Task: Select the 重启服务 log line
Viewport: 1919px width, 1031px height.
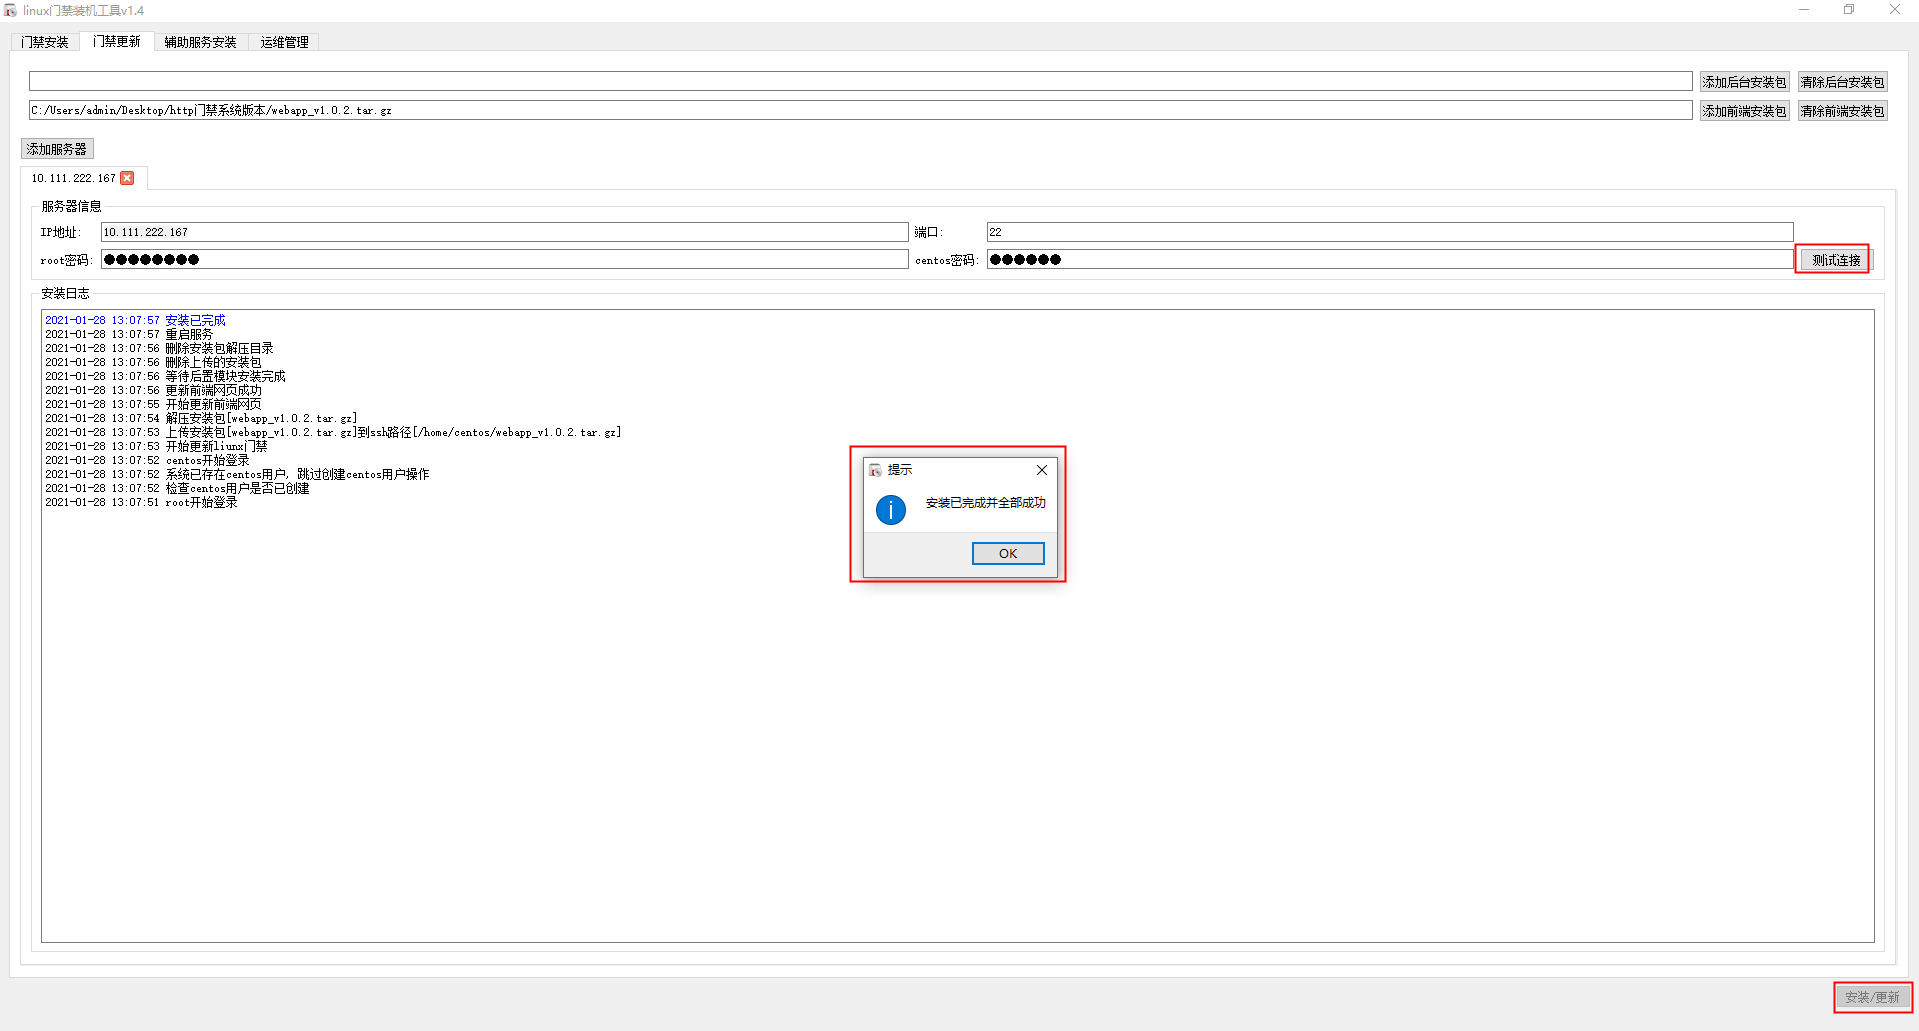Action: 129,334
